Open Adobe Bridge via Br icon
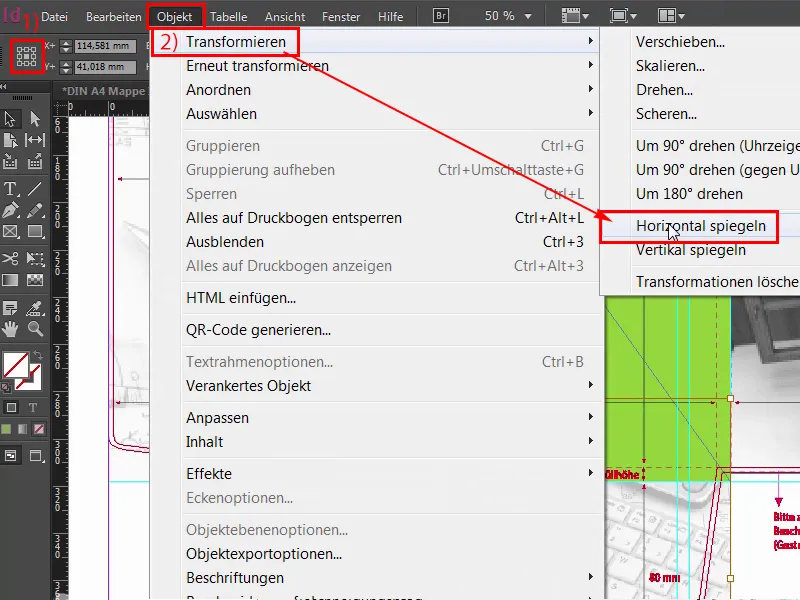The image size is (800, 600). tap(441, 16)
